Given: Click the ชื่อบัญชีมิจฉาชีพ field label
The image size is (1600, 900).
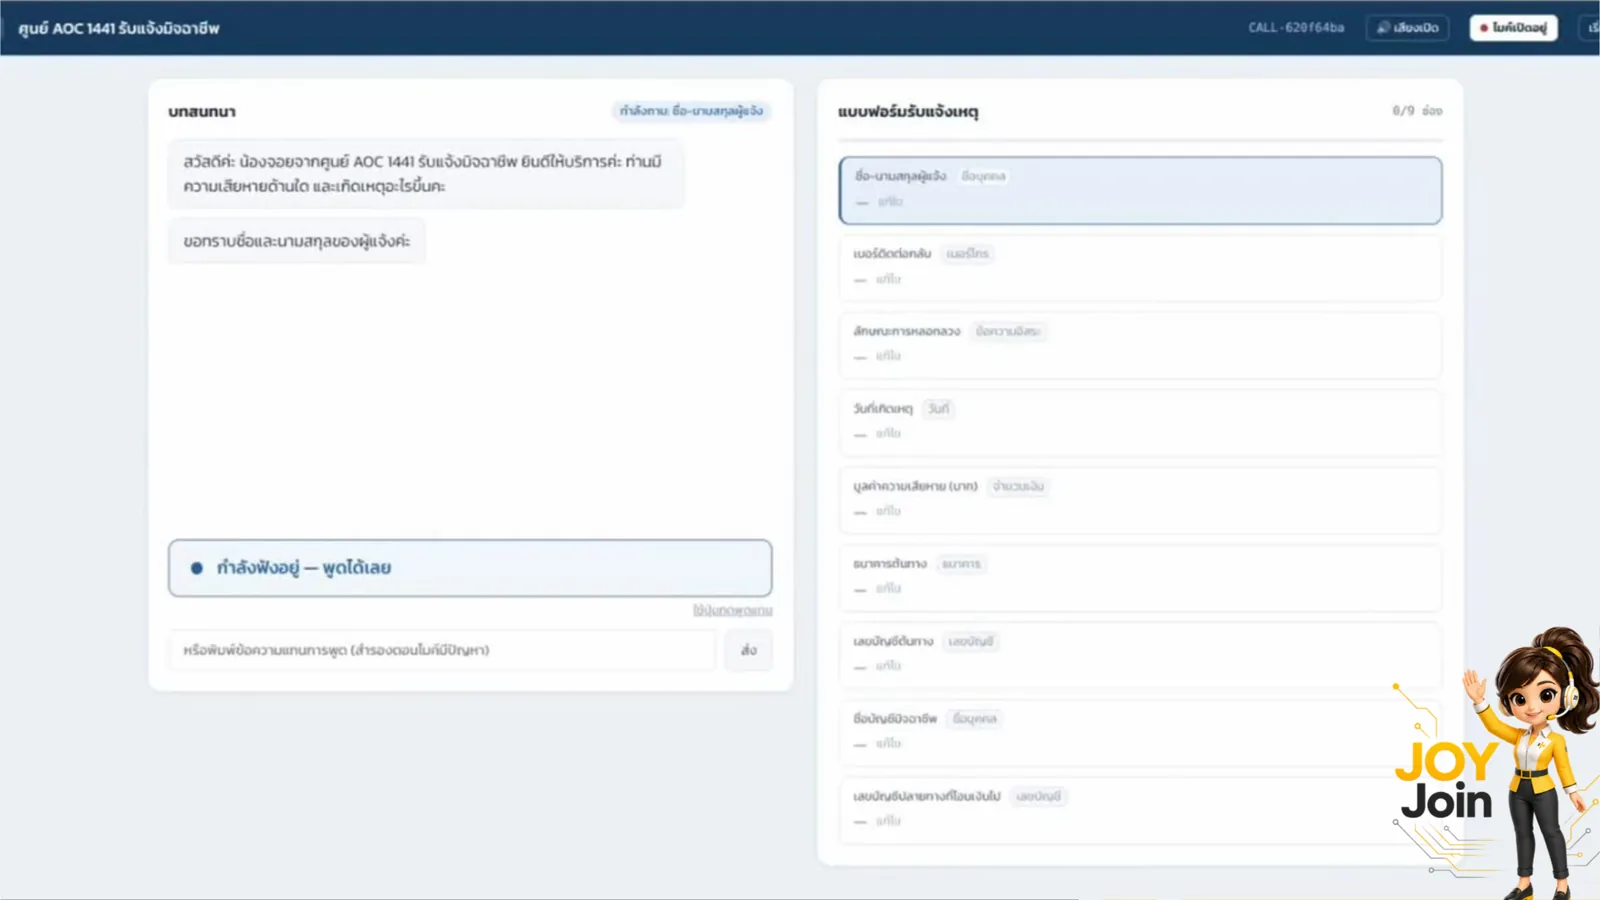Looking at the screenshot, I should coord(895,719).
